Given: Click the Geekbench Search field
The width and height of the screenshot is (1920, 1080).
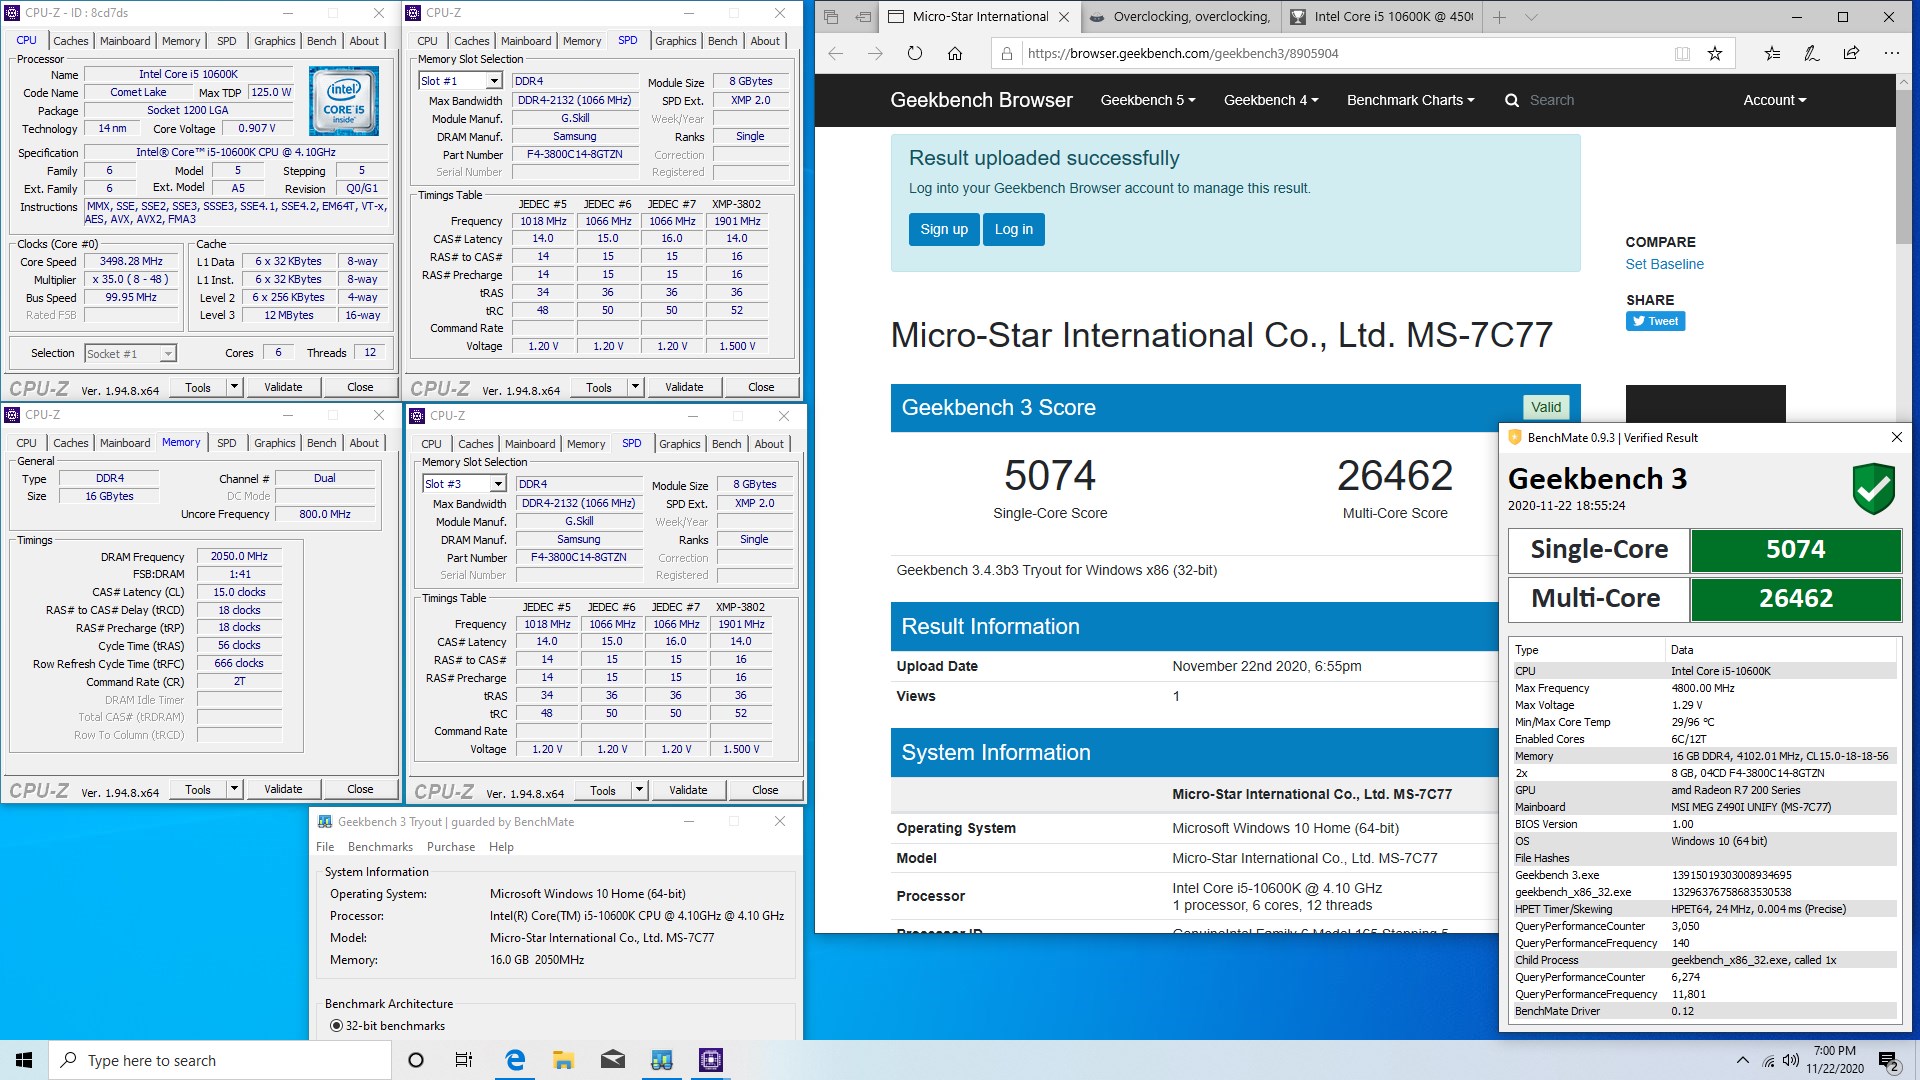Looking at the screenshot, I should [x=1552, y=100].
